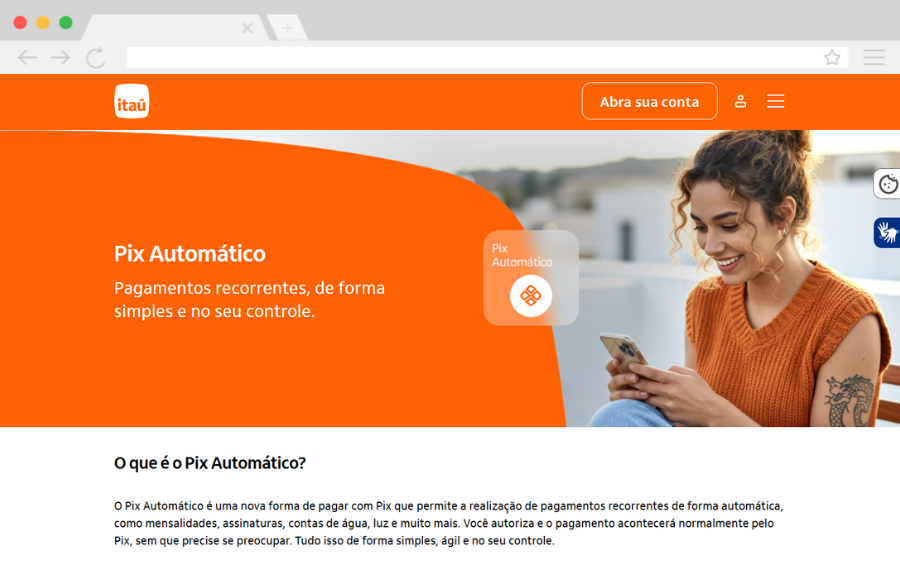The width and height of the screenshot is (900, 563).
Task: Go back with browser back arrow
Action: pyautogui.click(x=27, y=57)
